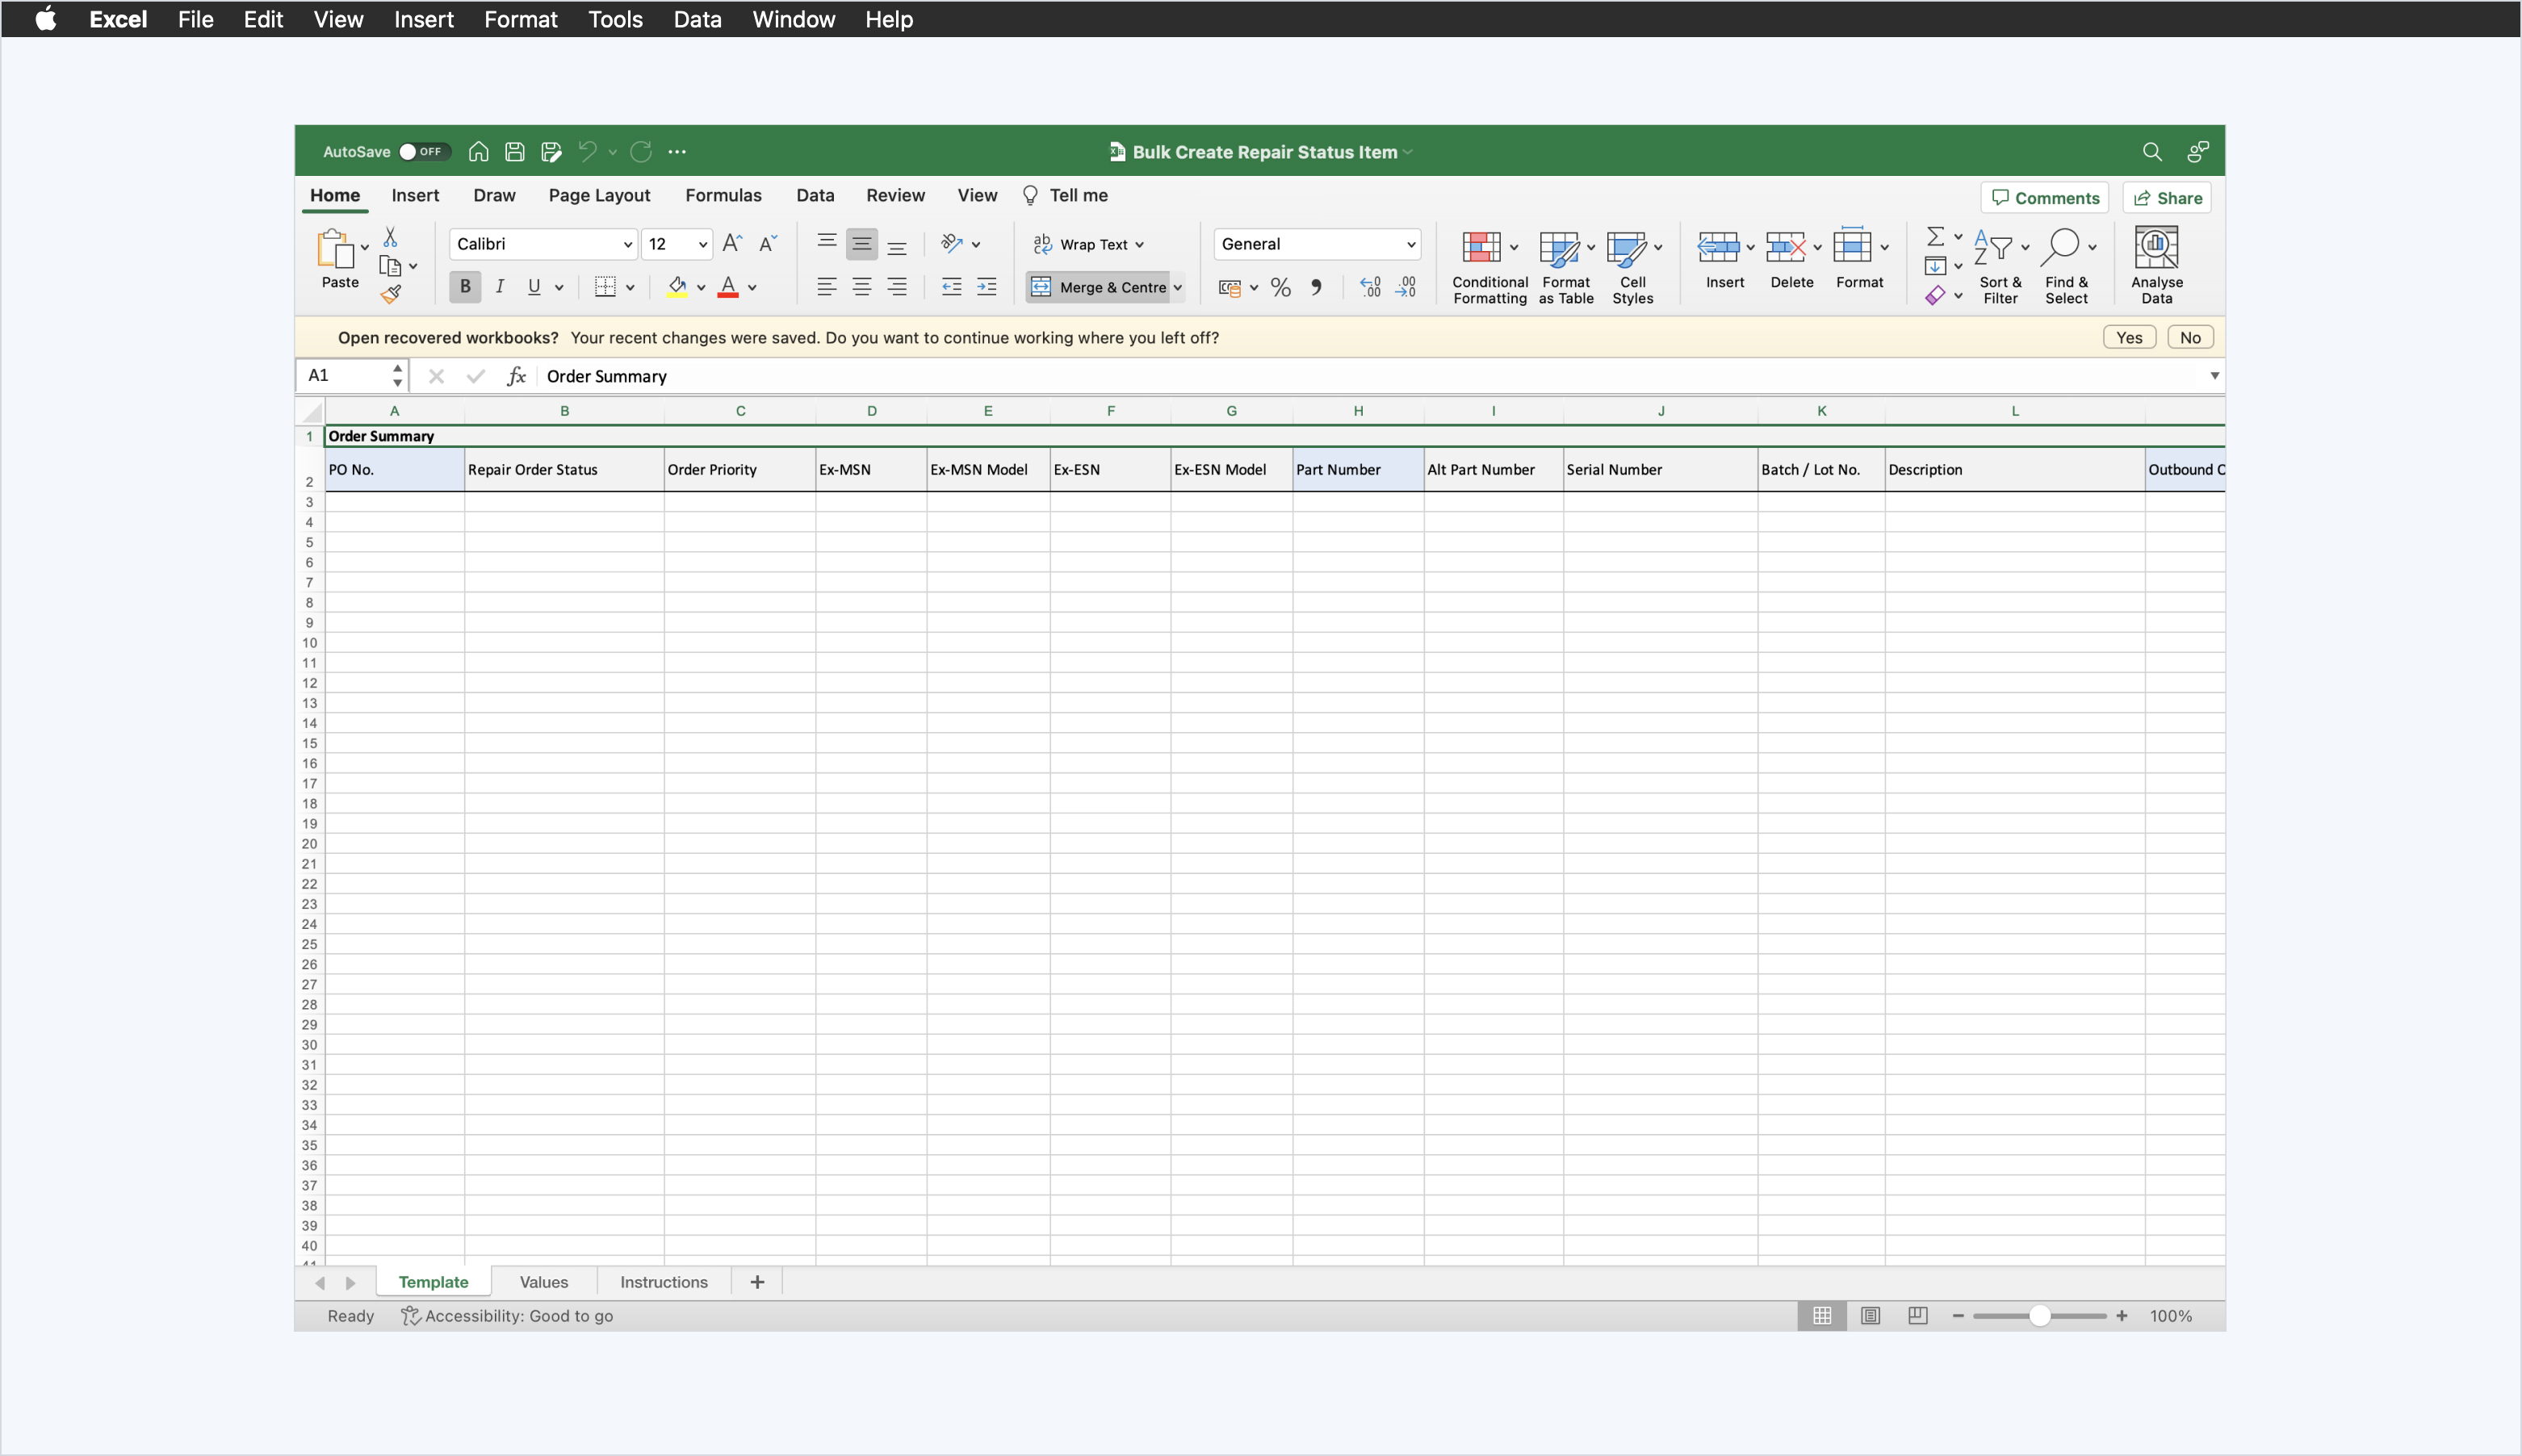2522x1456 pixels.
Task: Click Increase Indent icon
Action: 987,287
